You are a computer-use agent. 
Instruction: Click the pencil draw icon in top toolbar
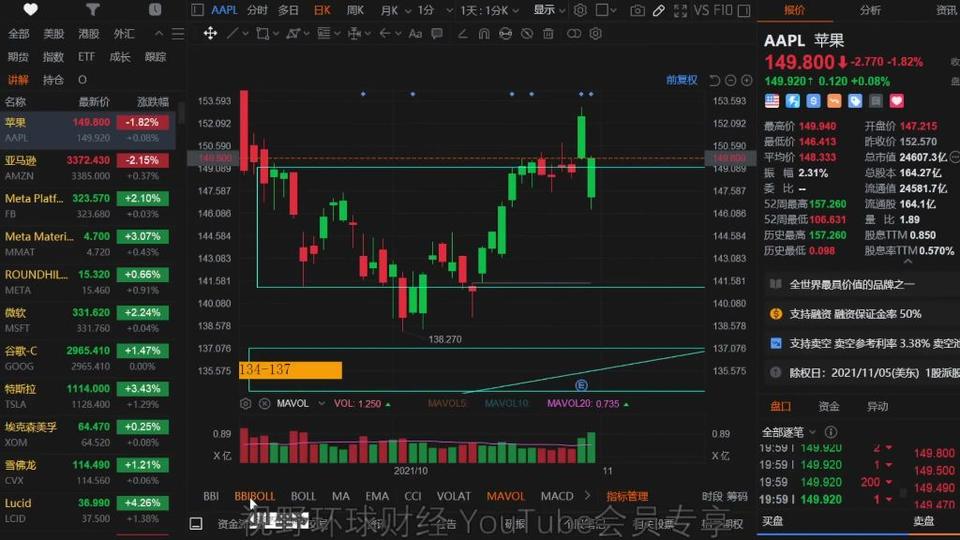659,10
